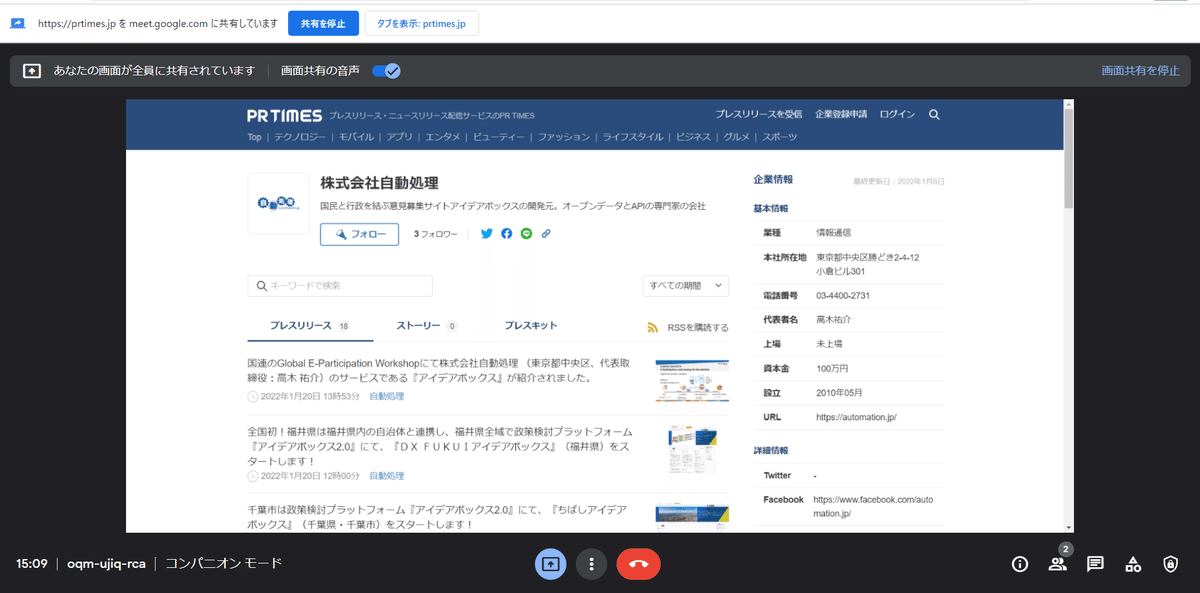Switch to the プレスキット tab
This screenshot has width=1200, height=593.
(x=531, y=326)
